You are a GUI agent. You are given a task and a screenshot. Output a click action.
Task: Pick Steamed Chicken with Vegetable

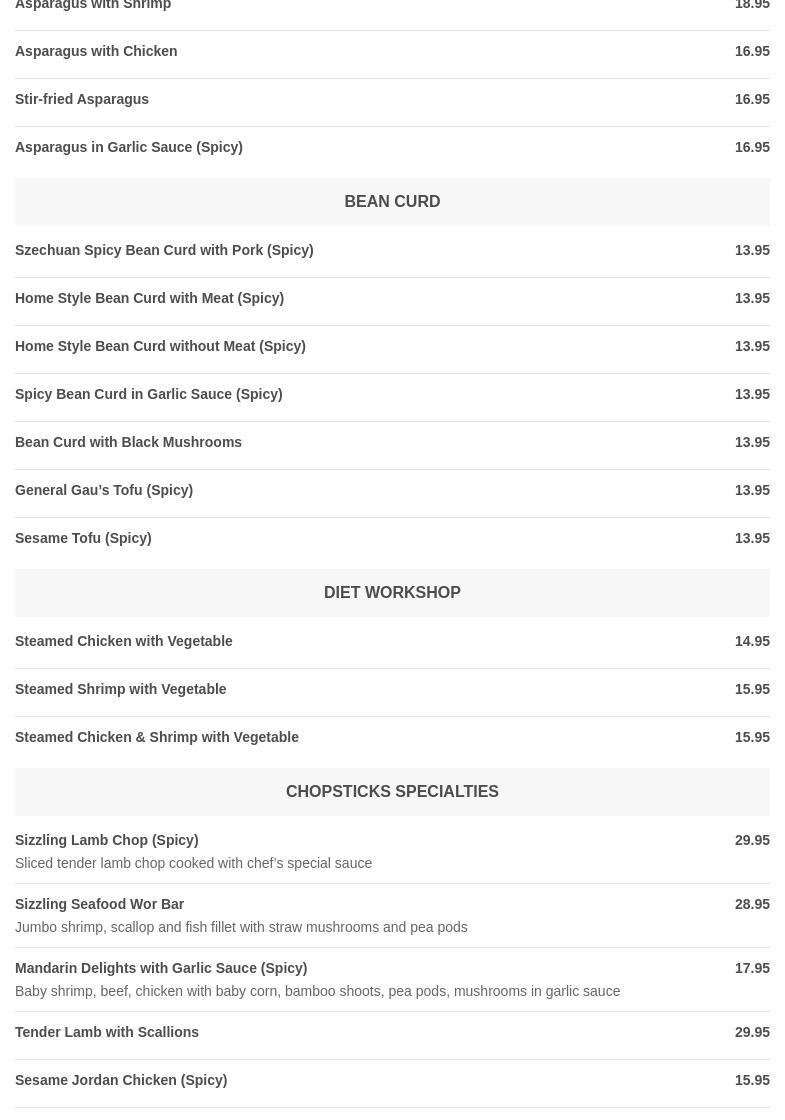tap(124, 641)
